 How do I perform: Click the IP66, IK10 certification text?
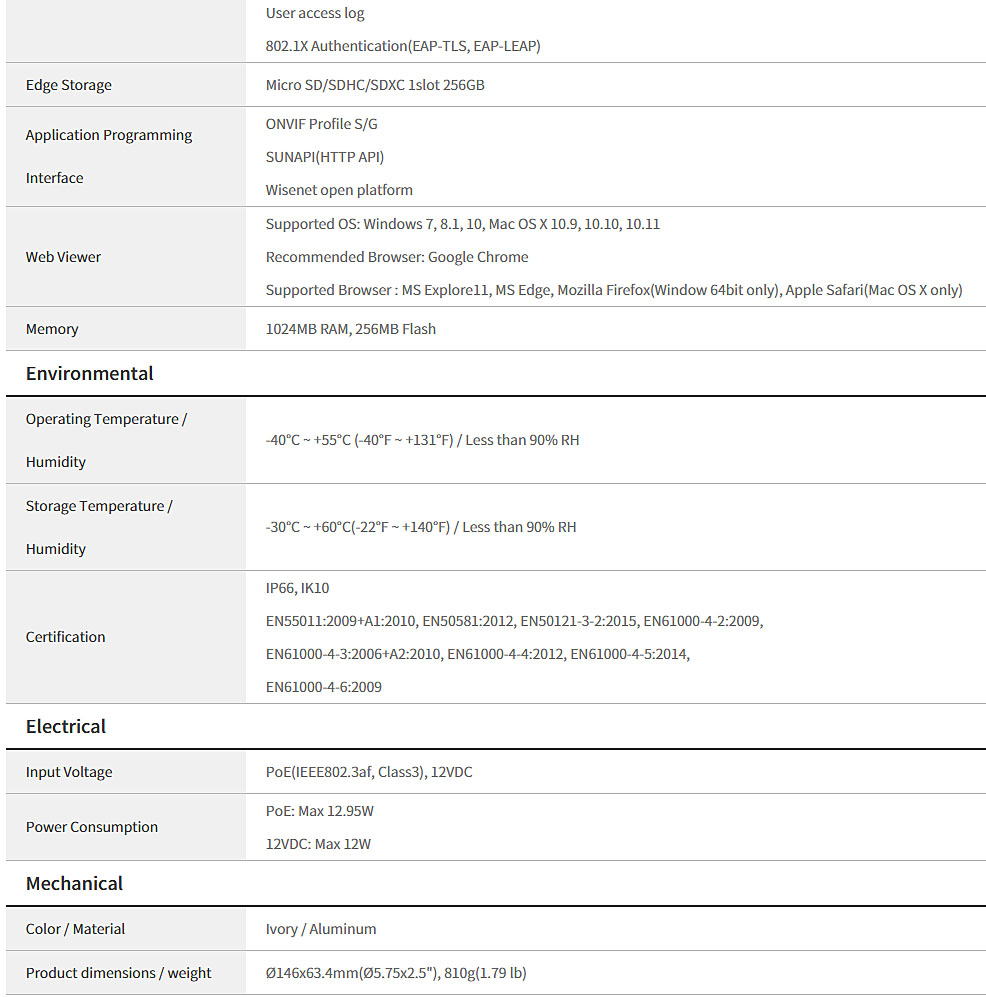(x=297, y=588)
